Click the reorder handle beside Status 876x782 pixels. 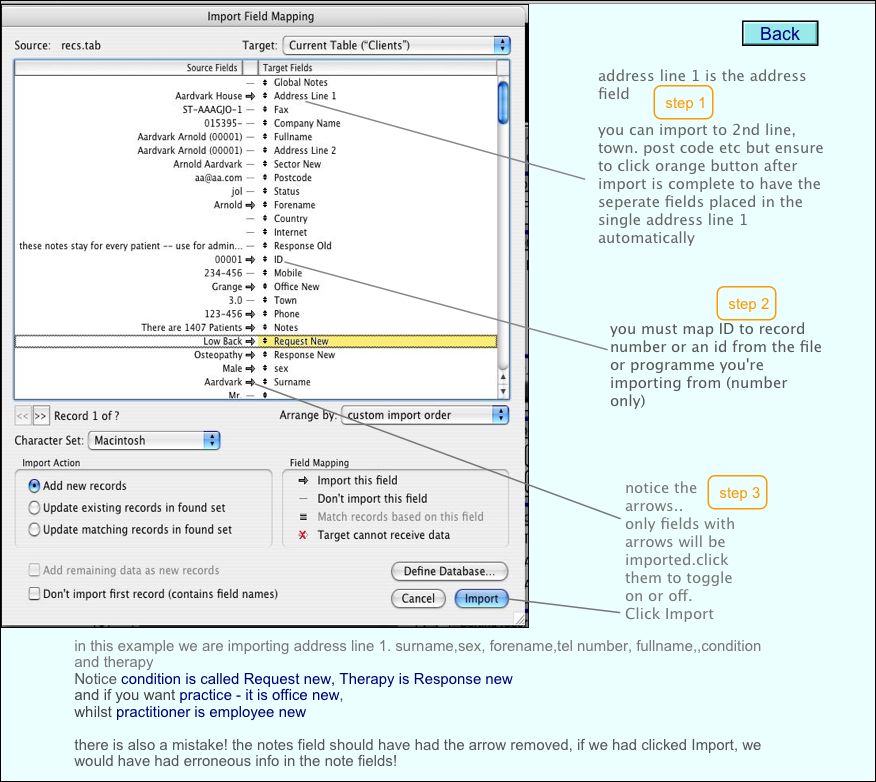[x=265, y=192]
